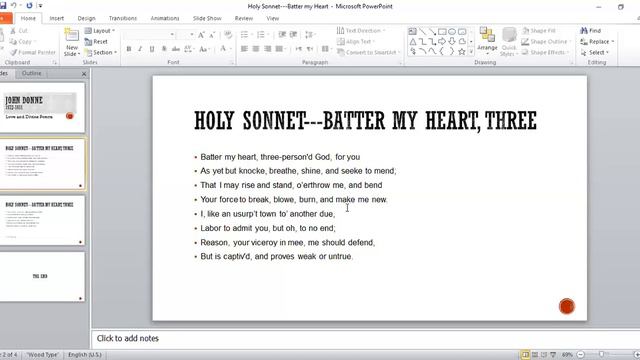640x360 pixels.
Task: Center the paragraph text
Action: 256,49
